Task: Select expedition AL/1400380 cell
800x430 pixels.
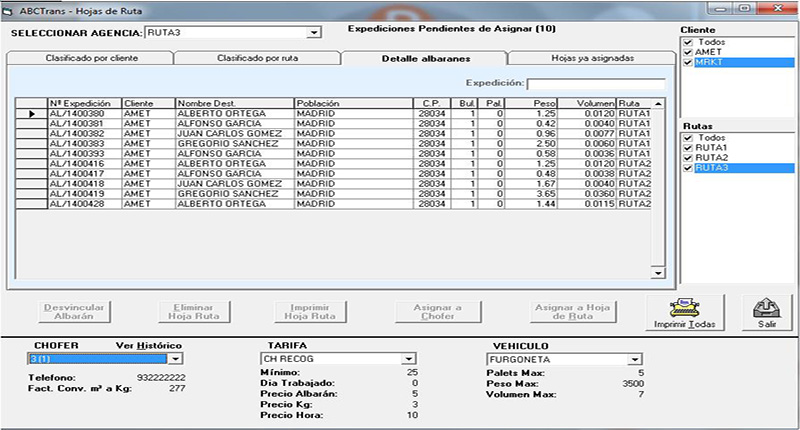Action: tap(85, 114)
